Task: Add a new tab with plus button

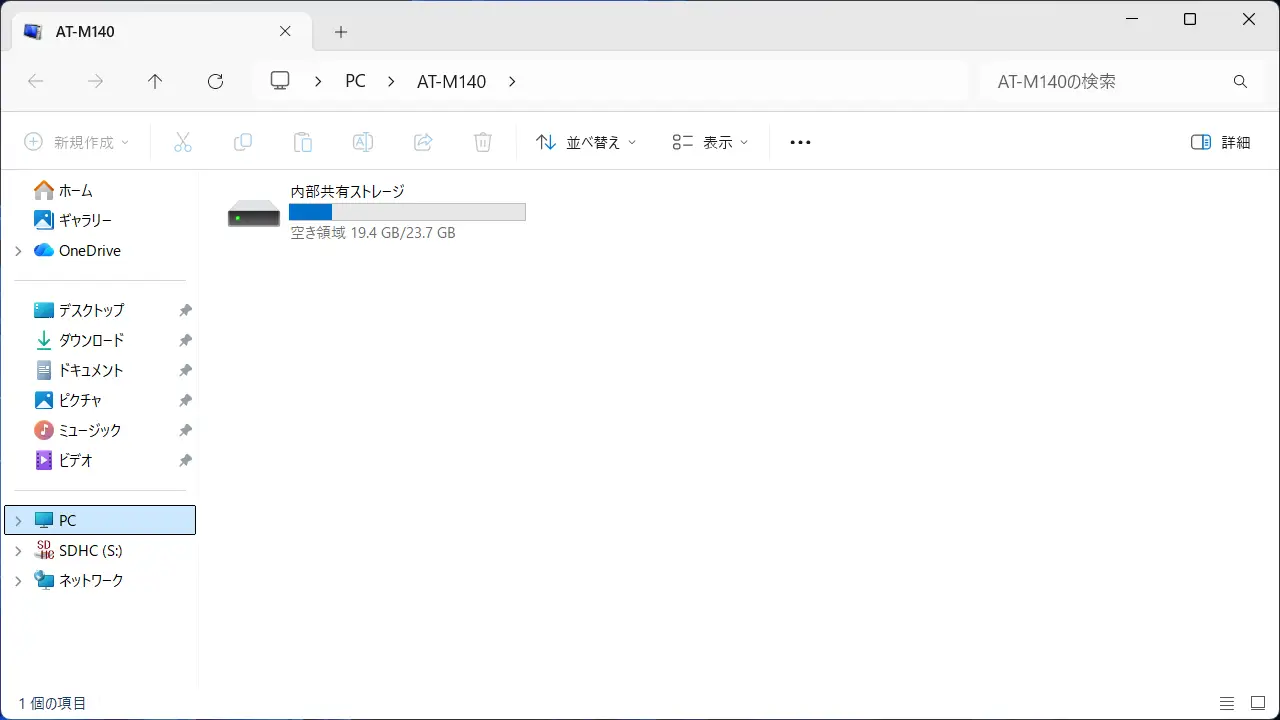Action: (341, 32)
